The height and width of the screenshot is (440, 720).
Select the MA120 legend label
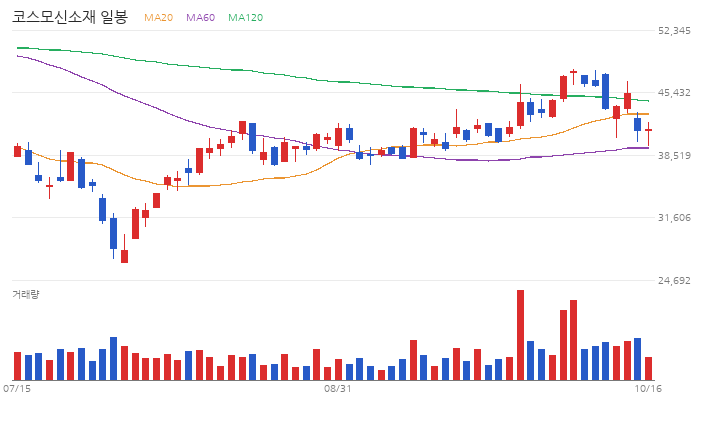point(246,17)
